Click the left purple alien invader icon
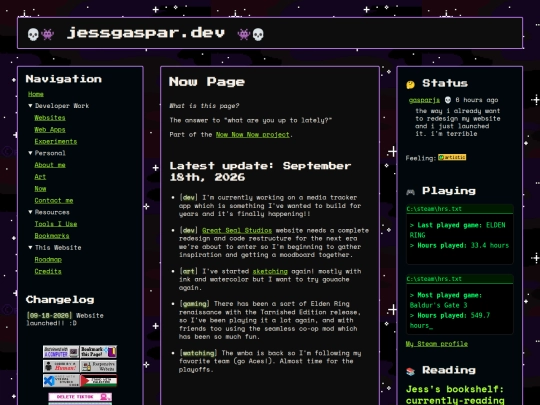The width and height of the screenshot is (540, 405). pyautogui.click(x=48, y=34)
